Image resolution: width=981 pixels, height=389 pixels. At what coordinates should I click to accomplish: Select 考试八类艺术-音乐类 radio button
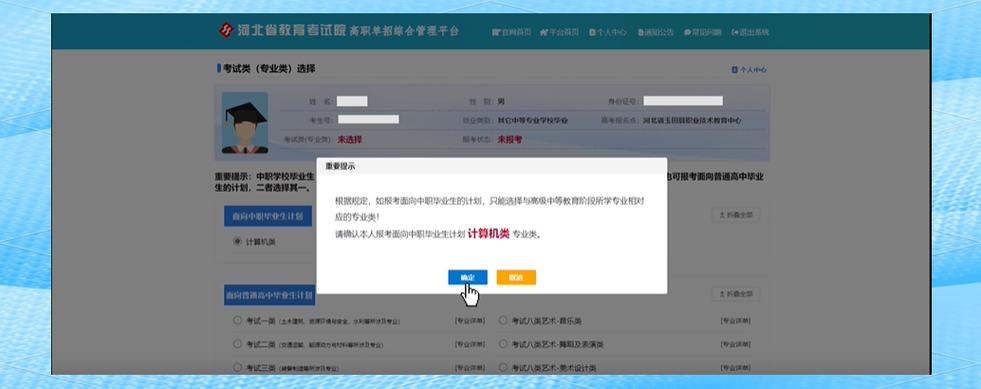click(503, 320)
